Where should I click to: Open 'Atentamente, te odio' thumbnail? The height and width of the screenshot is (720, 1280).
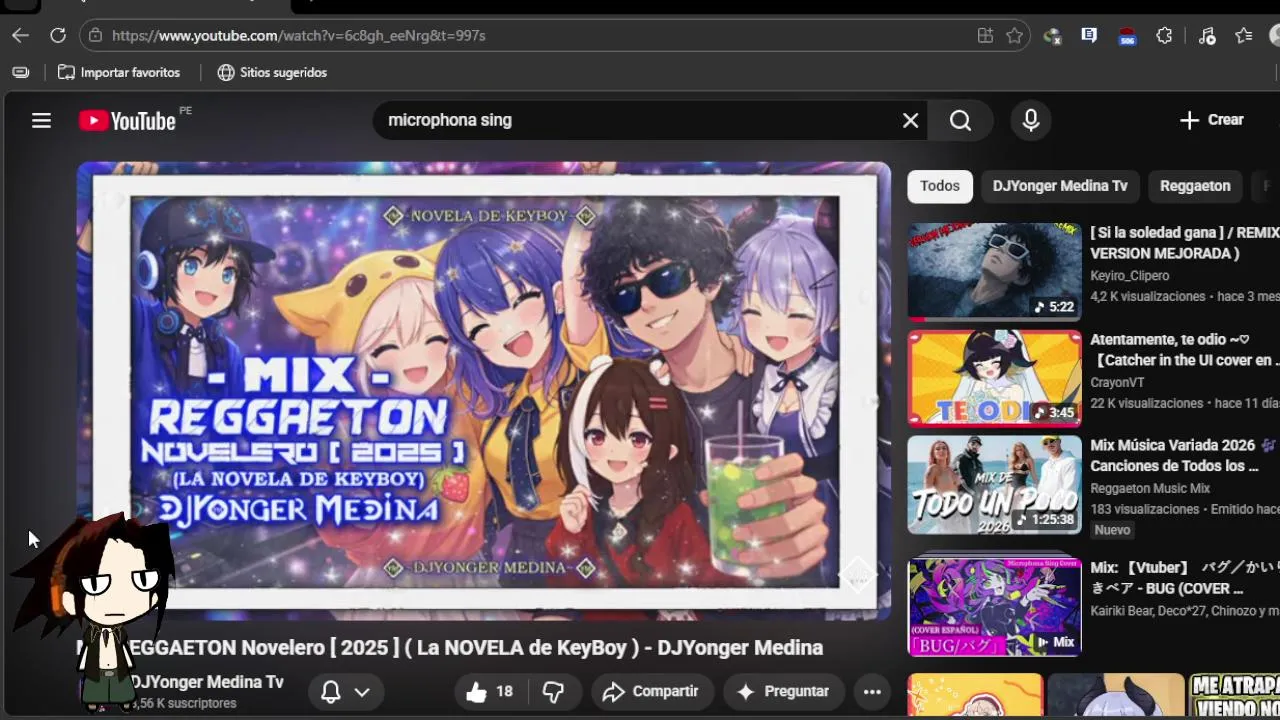[994, 378]
